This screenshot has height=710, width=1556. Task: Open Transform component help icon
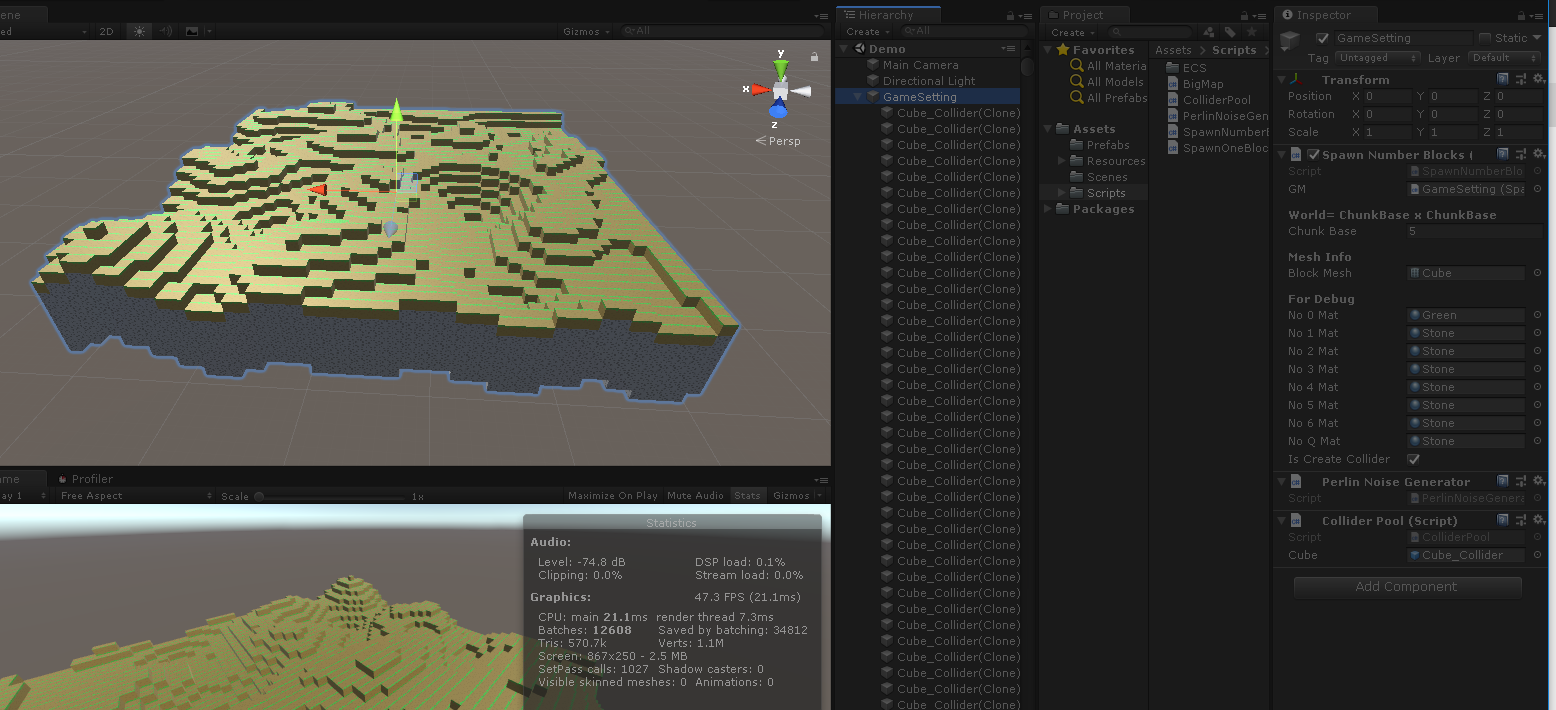pyautogui.click(x=1503, y=79)
